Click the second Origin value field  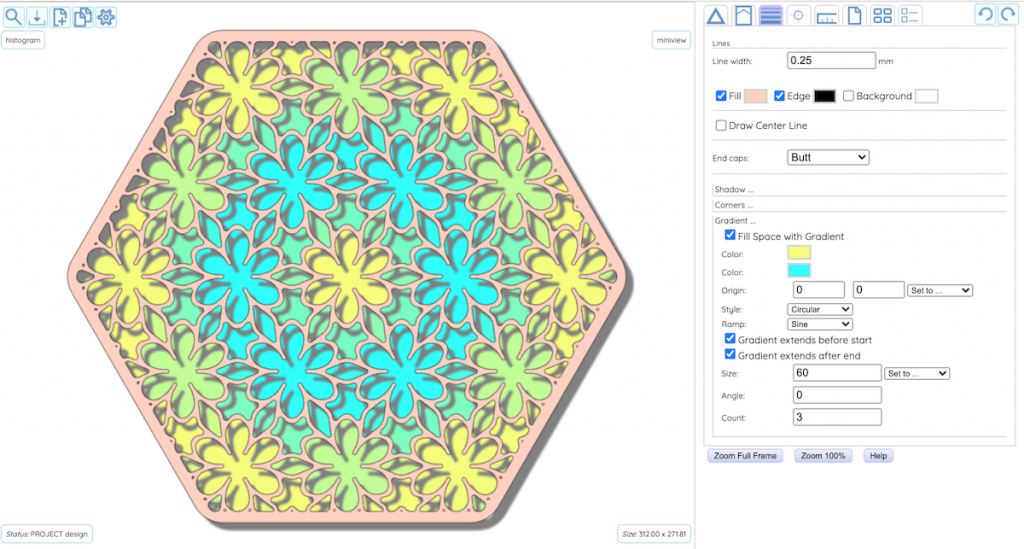878,290
